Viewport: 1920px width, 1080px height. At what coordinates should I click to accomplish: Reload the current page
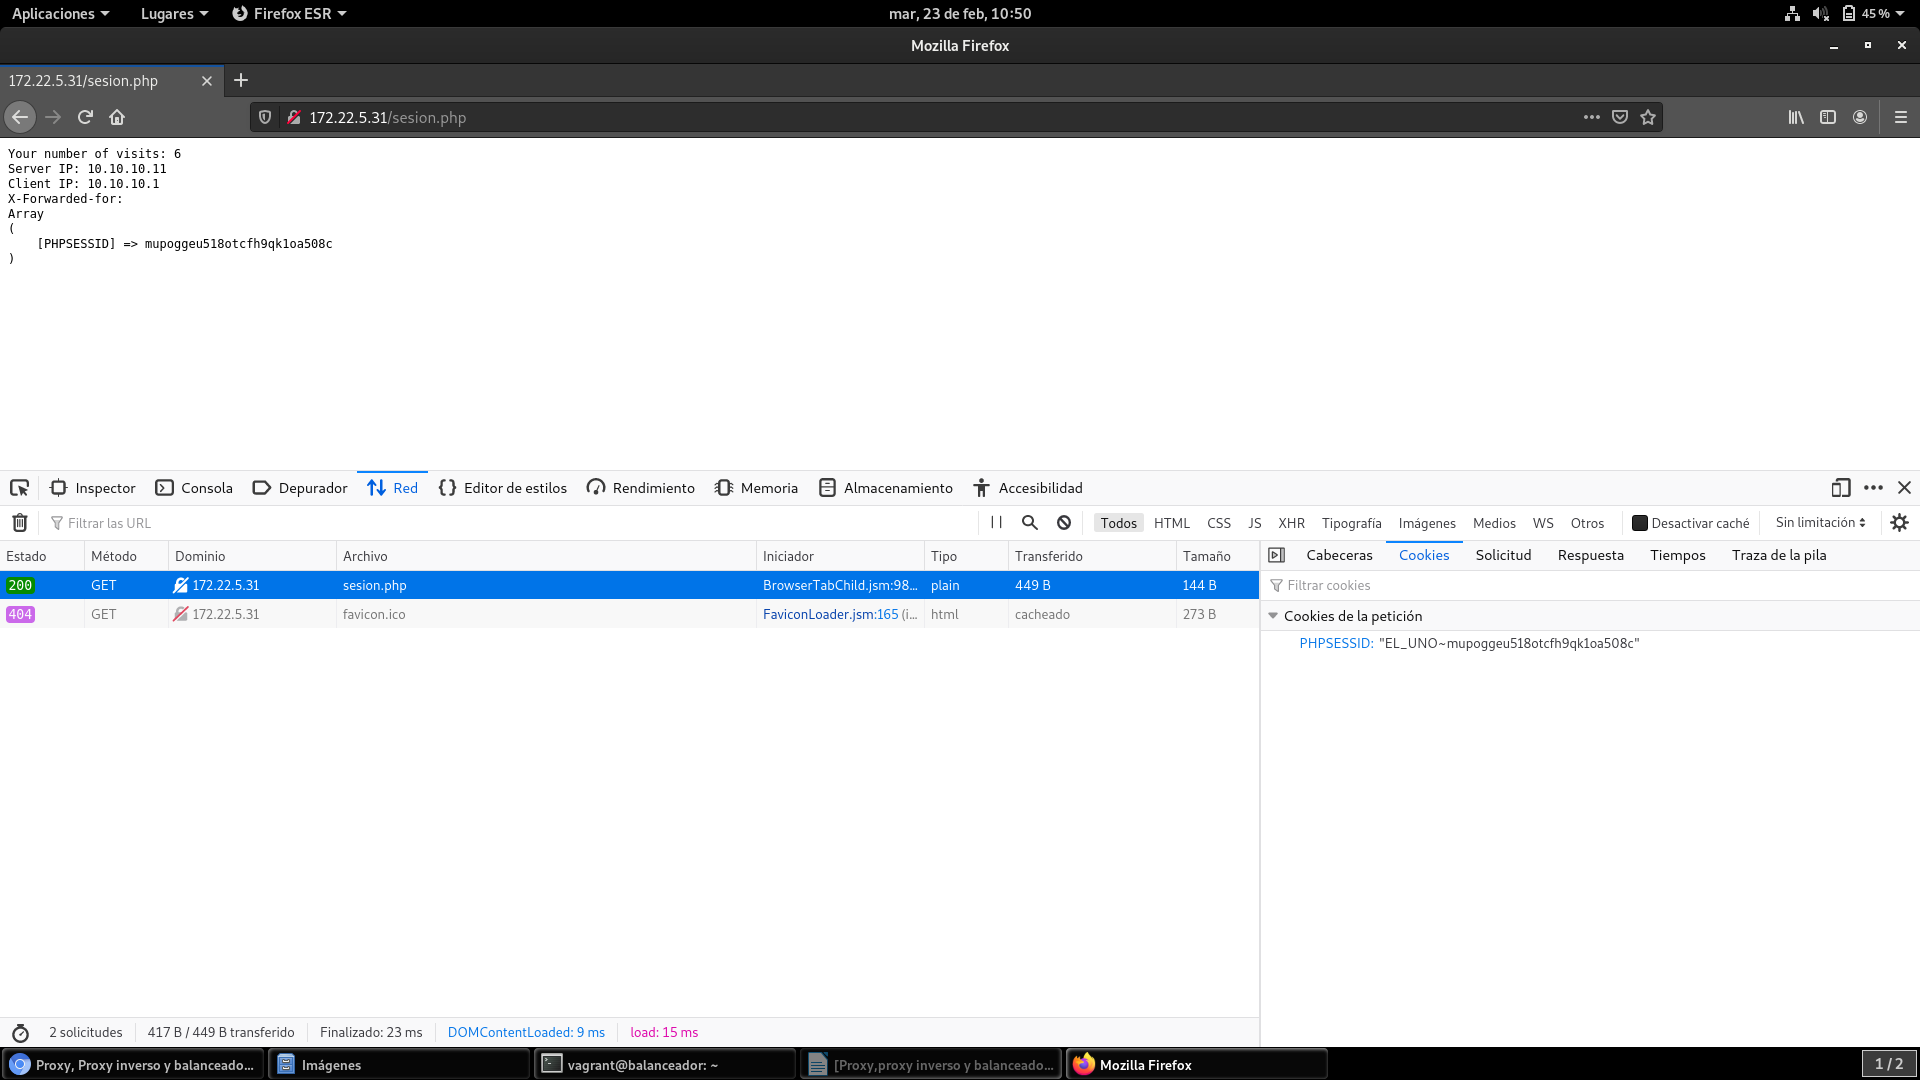coord(85,117)
